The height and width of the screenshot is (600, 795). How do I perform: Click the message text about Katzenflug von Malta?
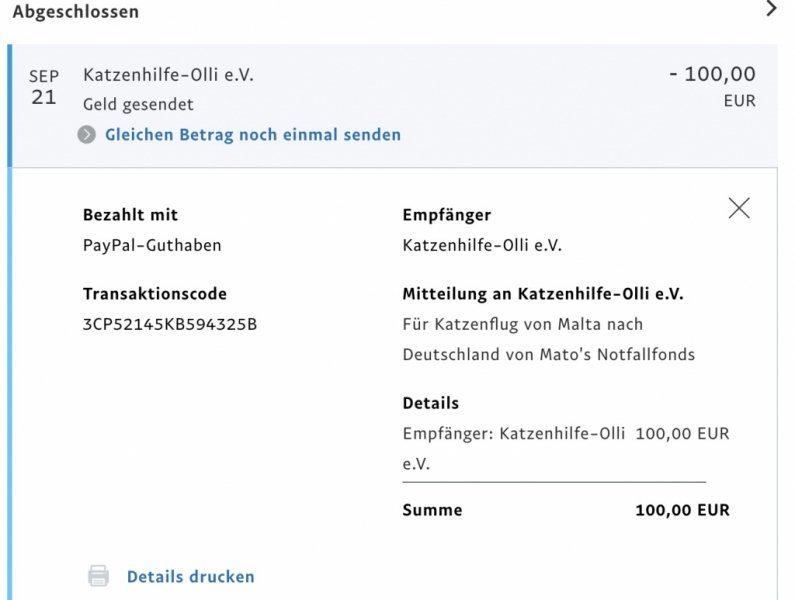(549, 339)
